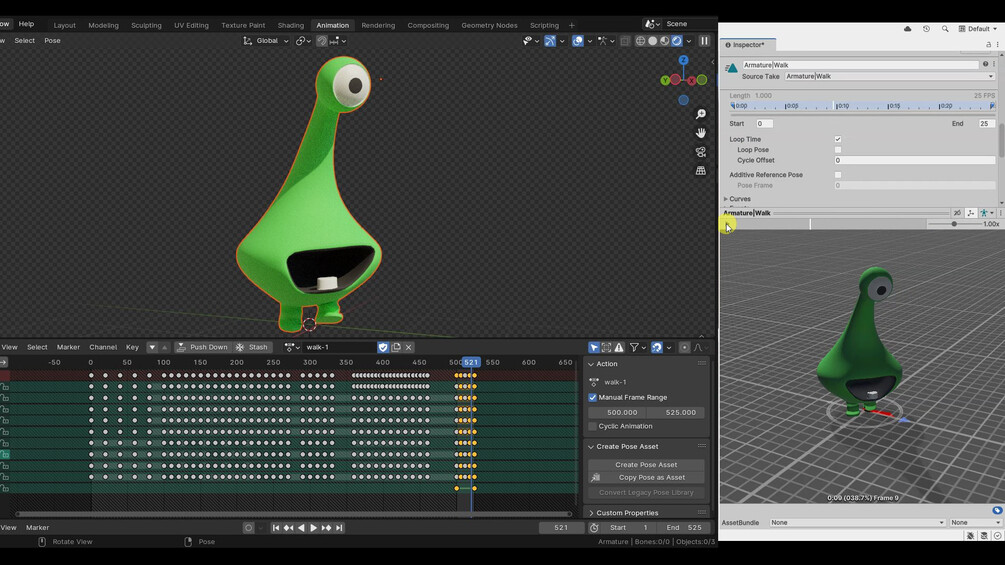
Task: Disable the Manual Frame Range checkbox
Action: click(x=593, y=397)
